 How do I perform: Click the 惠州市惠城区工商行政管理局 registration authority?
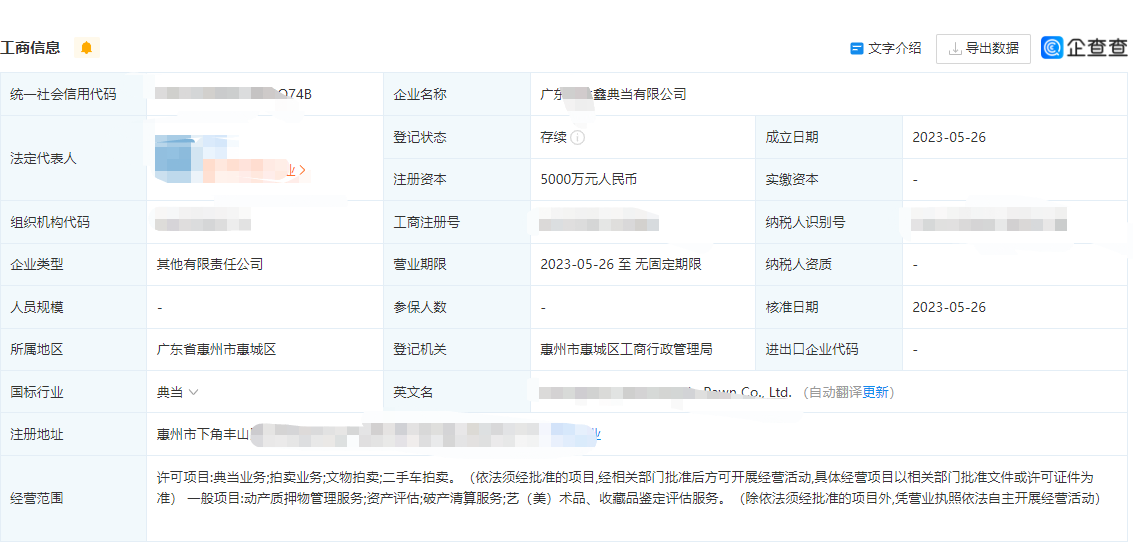click(625, 350)
